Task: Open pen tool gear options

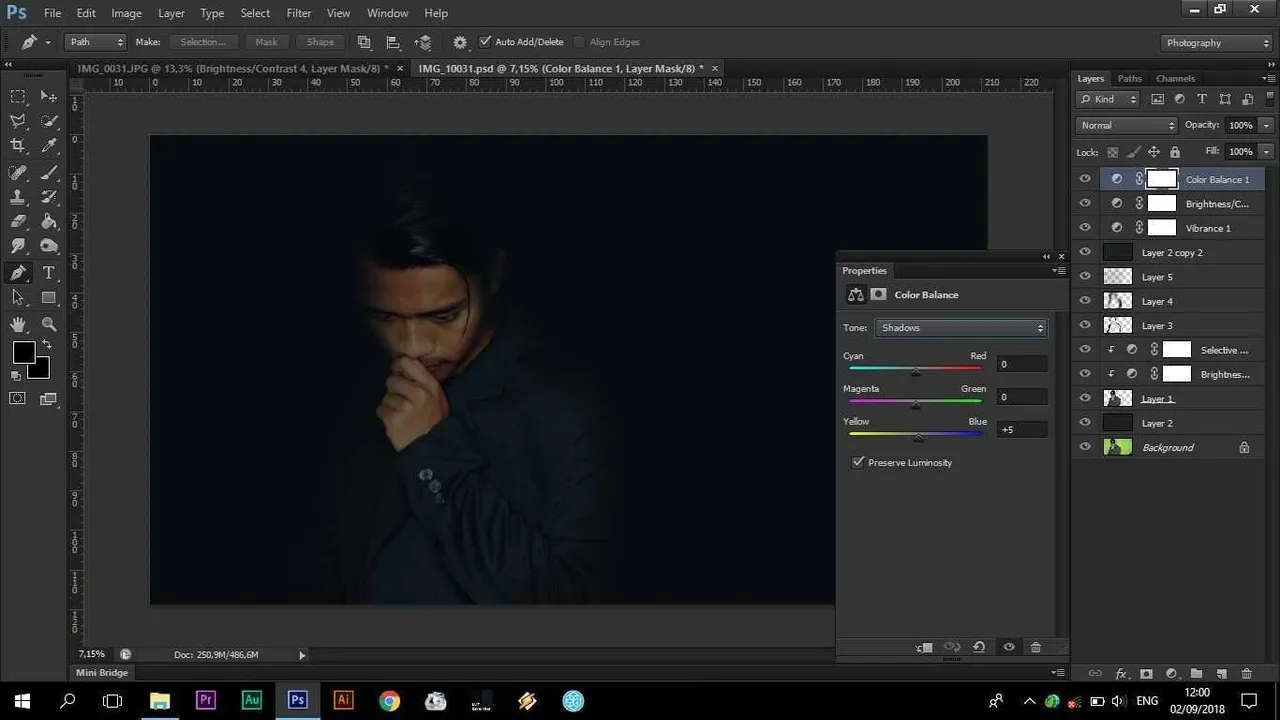Action: coord(460,42)
